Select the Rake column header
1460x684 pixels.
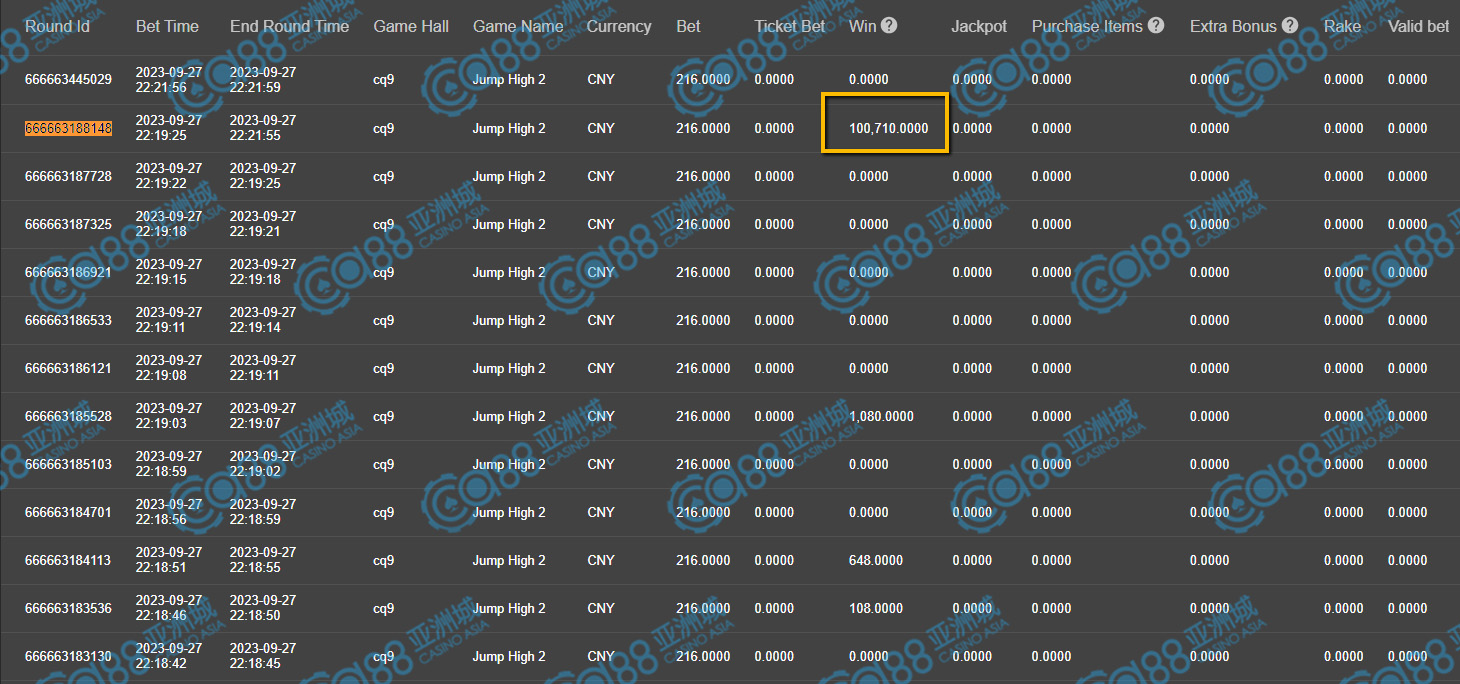click(1341, 27)
